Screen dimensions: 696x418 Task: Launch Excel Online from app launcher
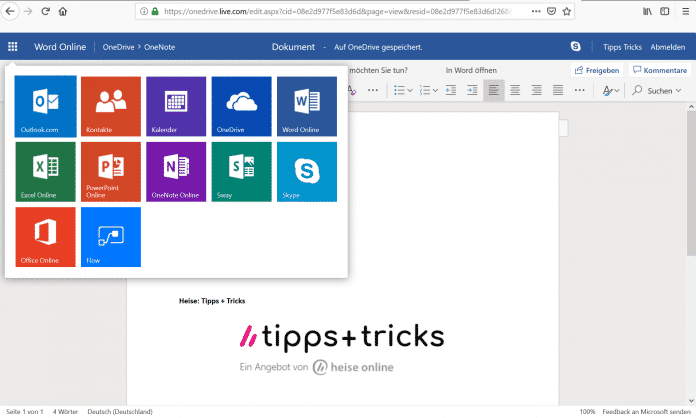click(46, 171)
